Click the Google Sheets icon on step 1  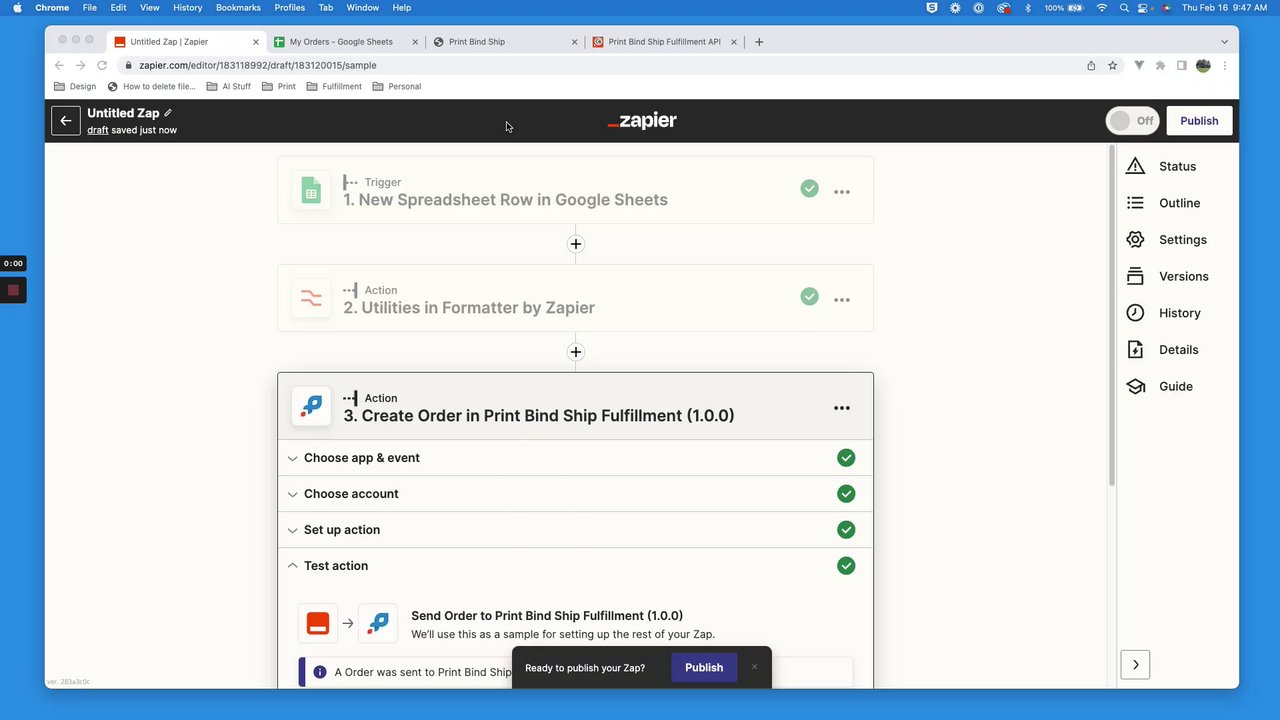coord(311,191)
